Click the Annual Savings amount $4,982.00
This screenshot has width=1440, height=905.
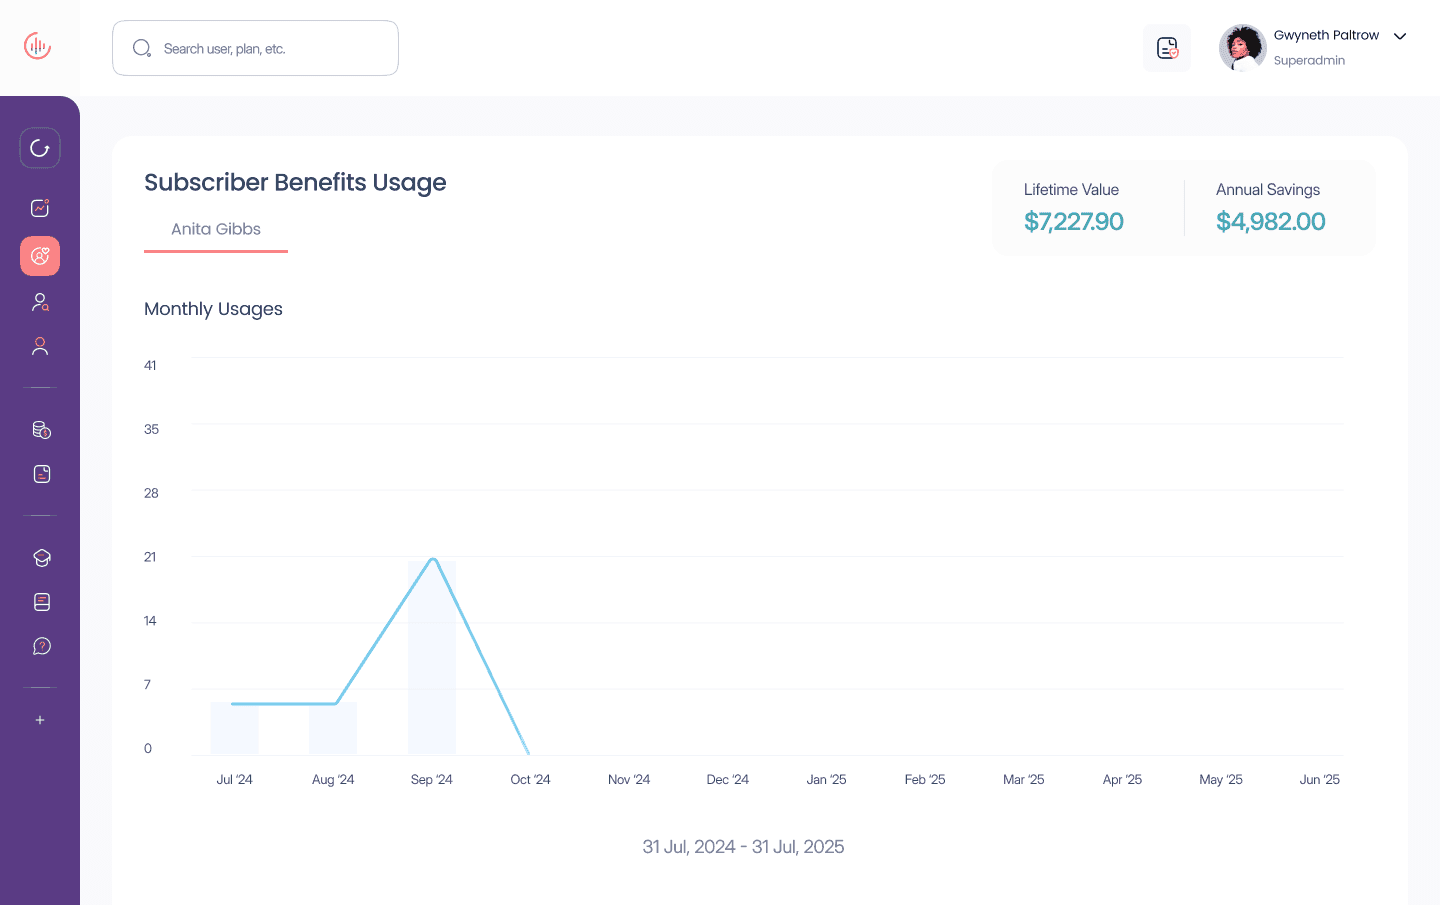[x=1271, y=221]
